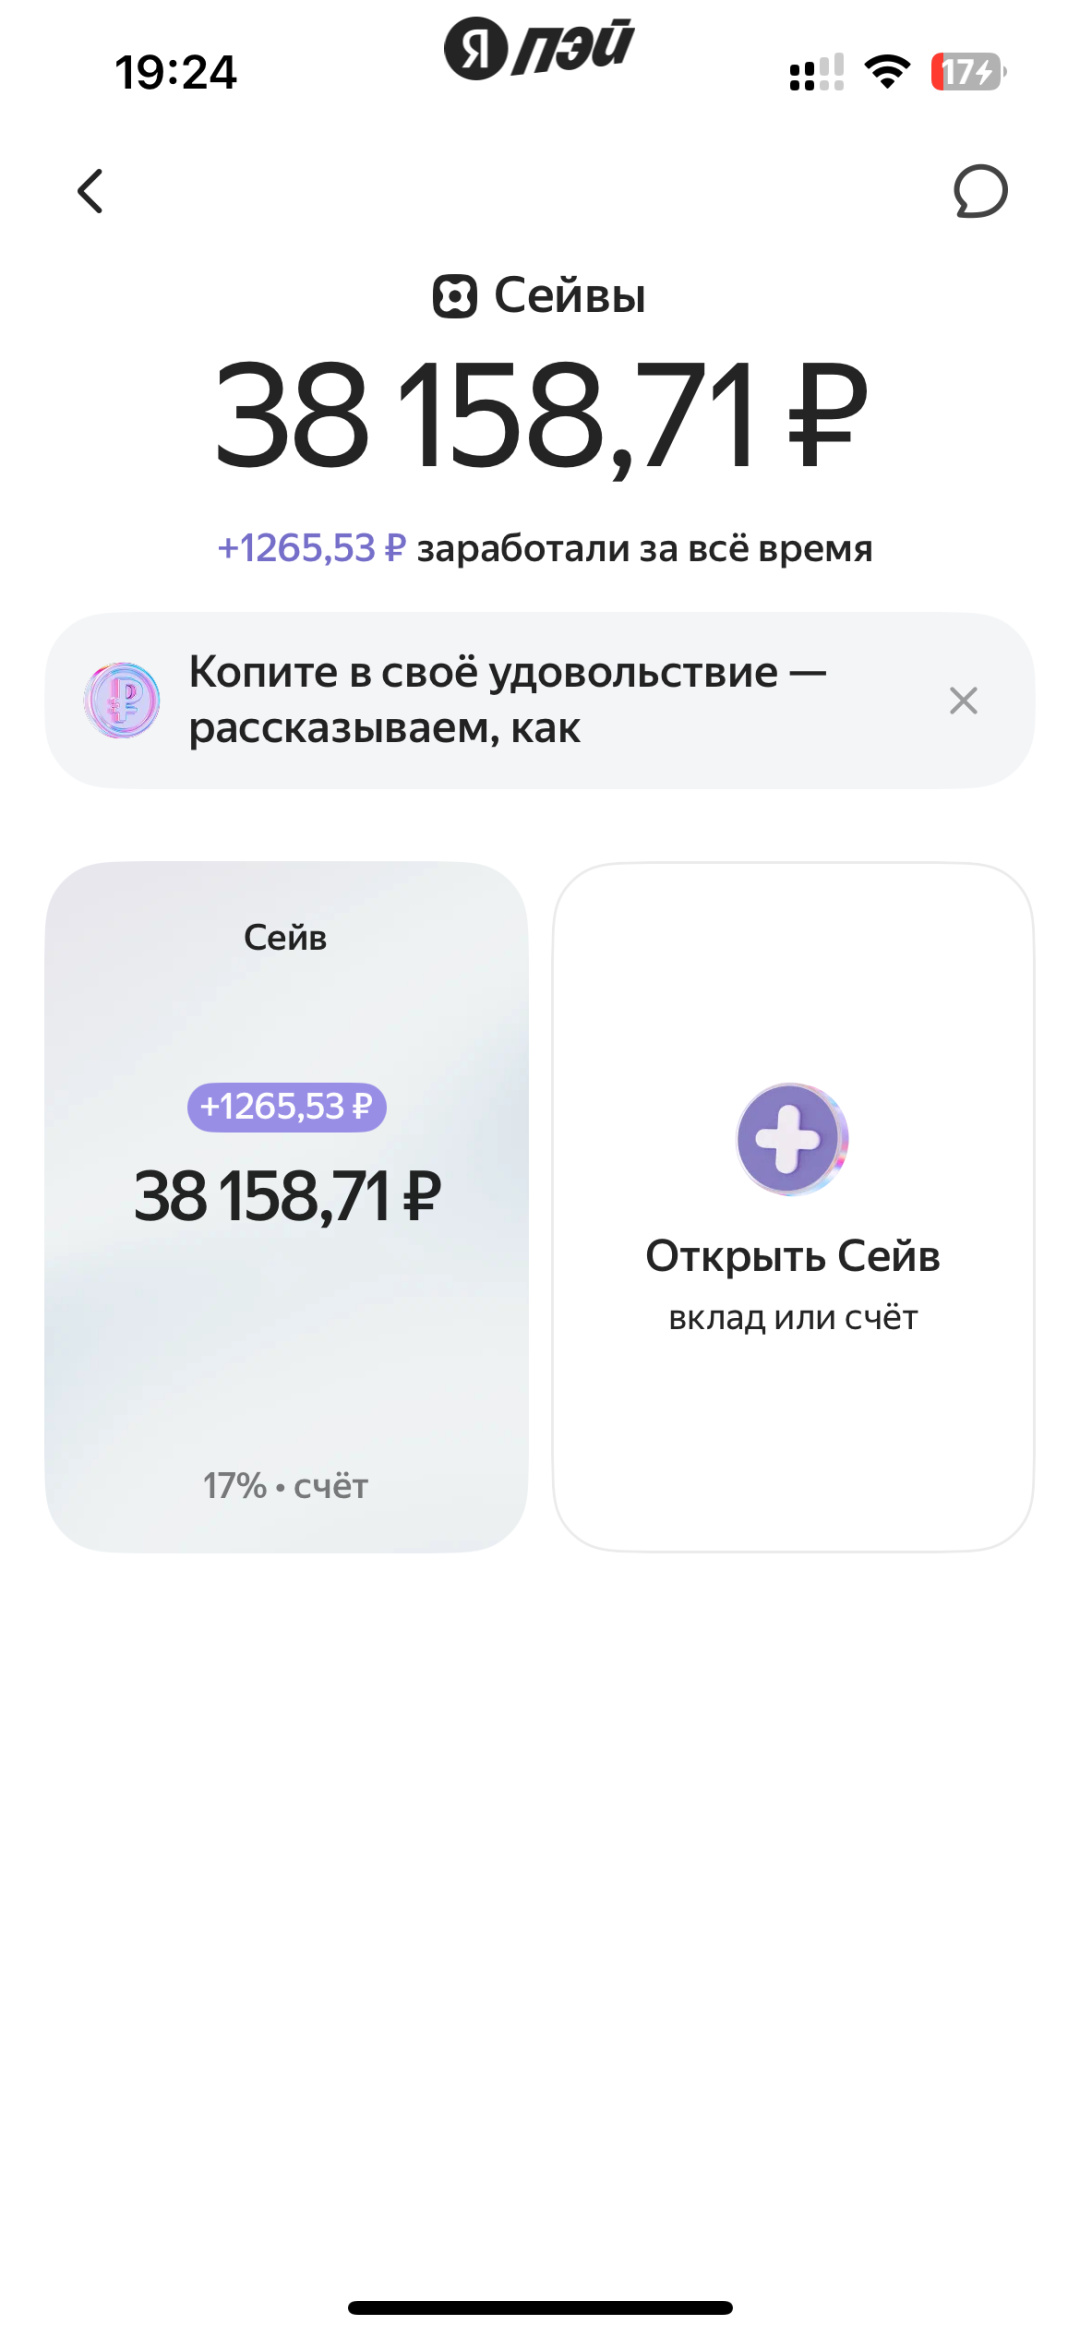1080x2337 pixels.
Task: Tap the Wi-Fi indicator in the status bar
Action: pos(884,70)
